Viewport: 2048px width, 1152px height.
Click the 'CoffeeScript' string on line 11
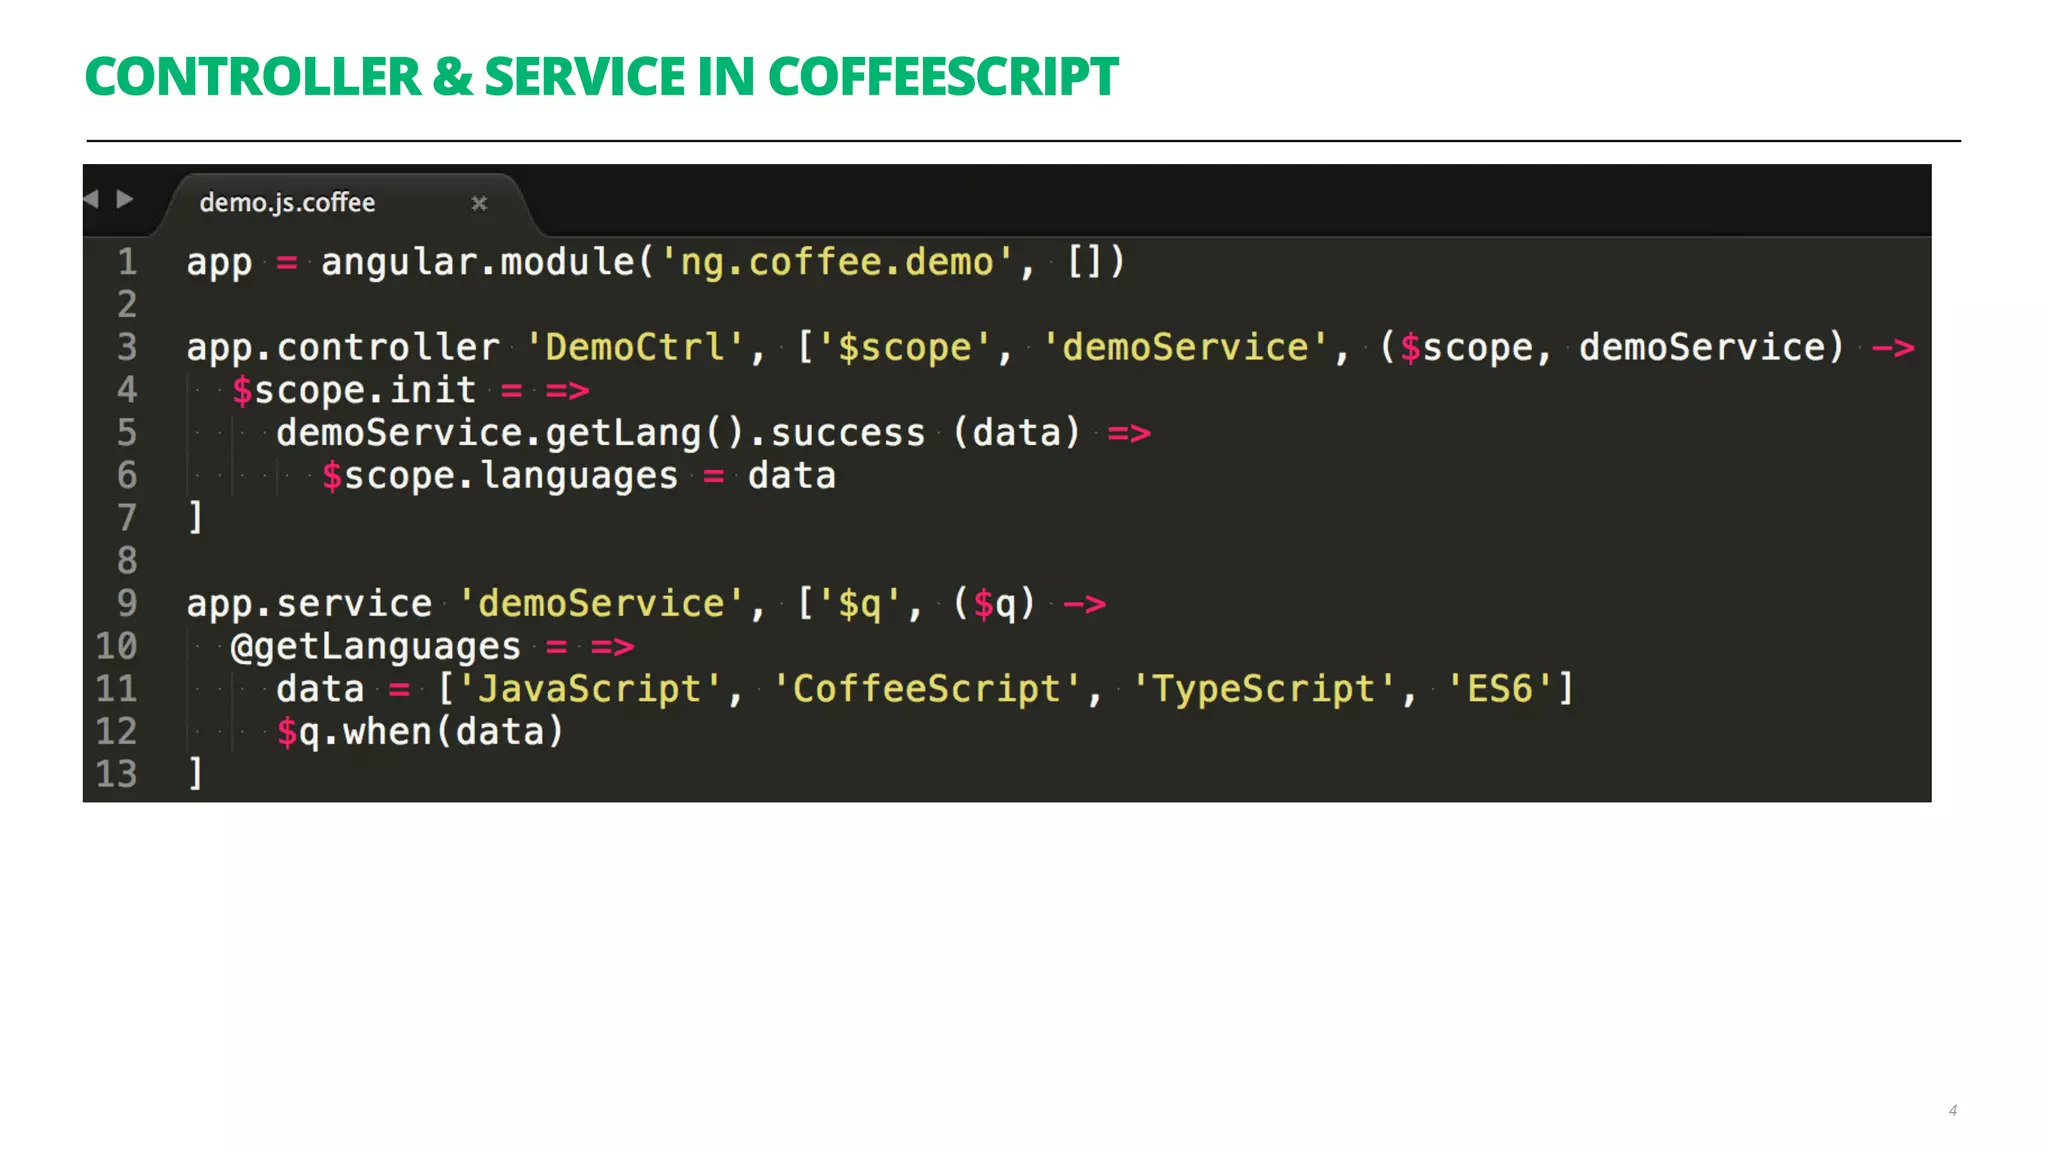pyautogui.click(x=926, y=689)
